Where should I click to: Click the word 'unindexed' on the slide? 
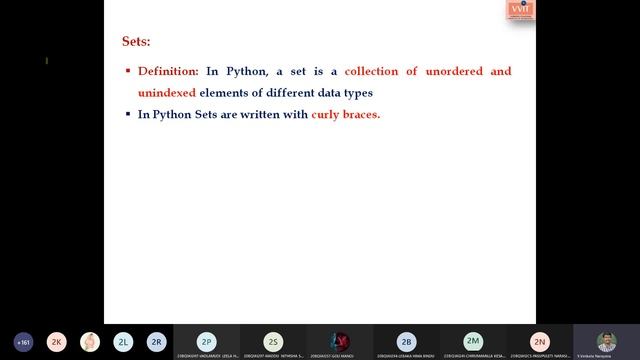coord(167,93)
